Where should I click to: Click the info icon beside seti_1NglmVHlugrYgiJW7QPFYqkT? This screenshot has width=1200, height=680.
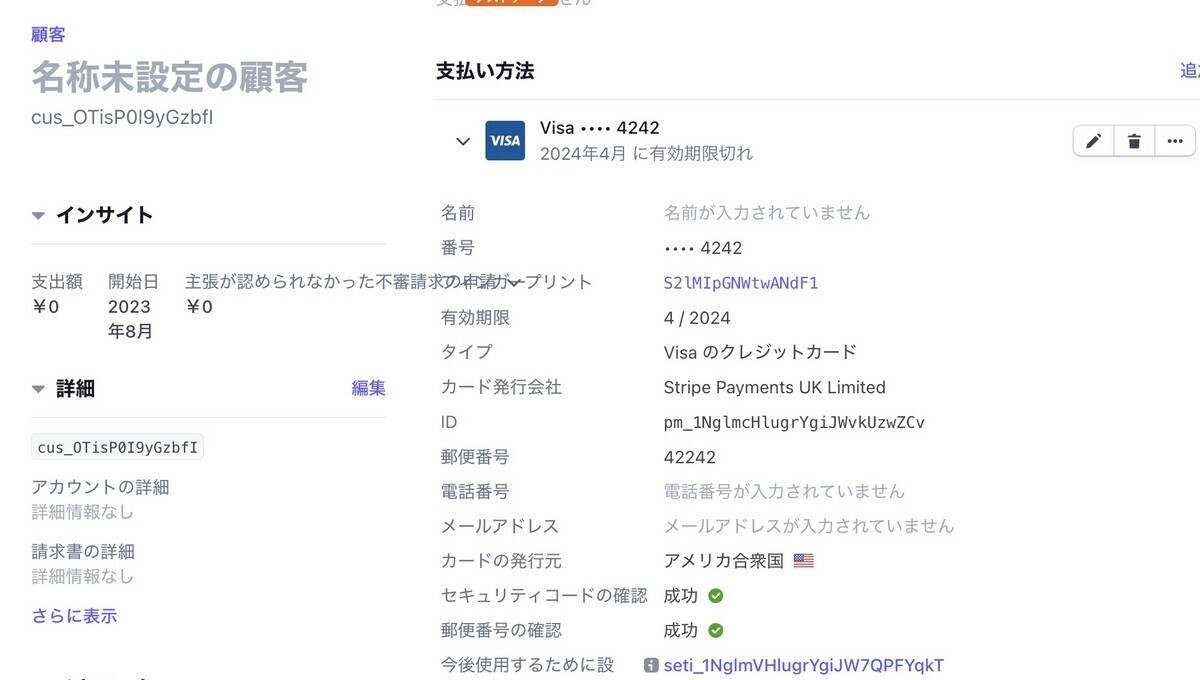(651, 665)
